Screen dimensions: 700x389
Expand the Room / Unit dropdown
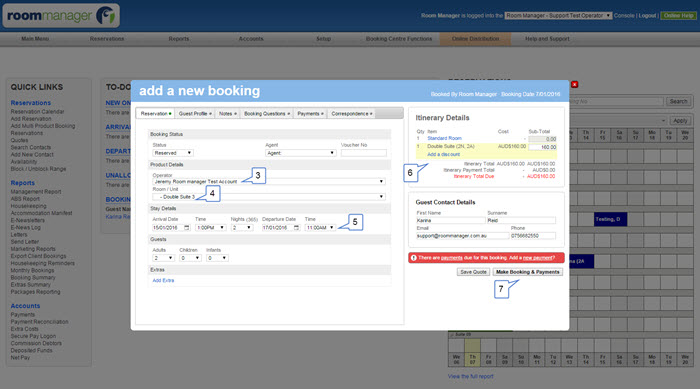tap(268, 197)
